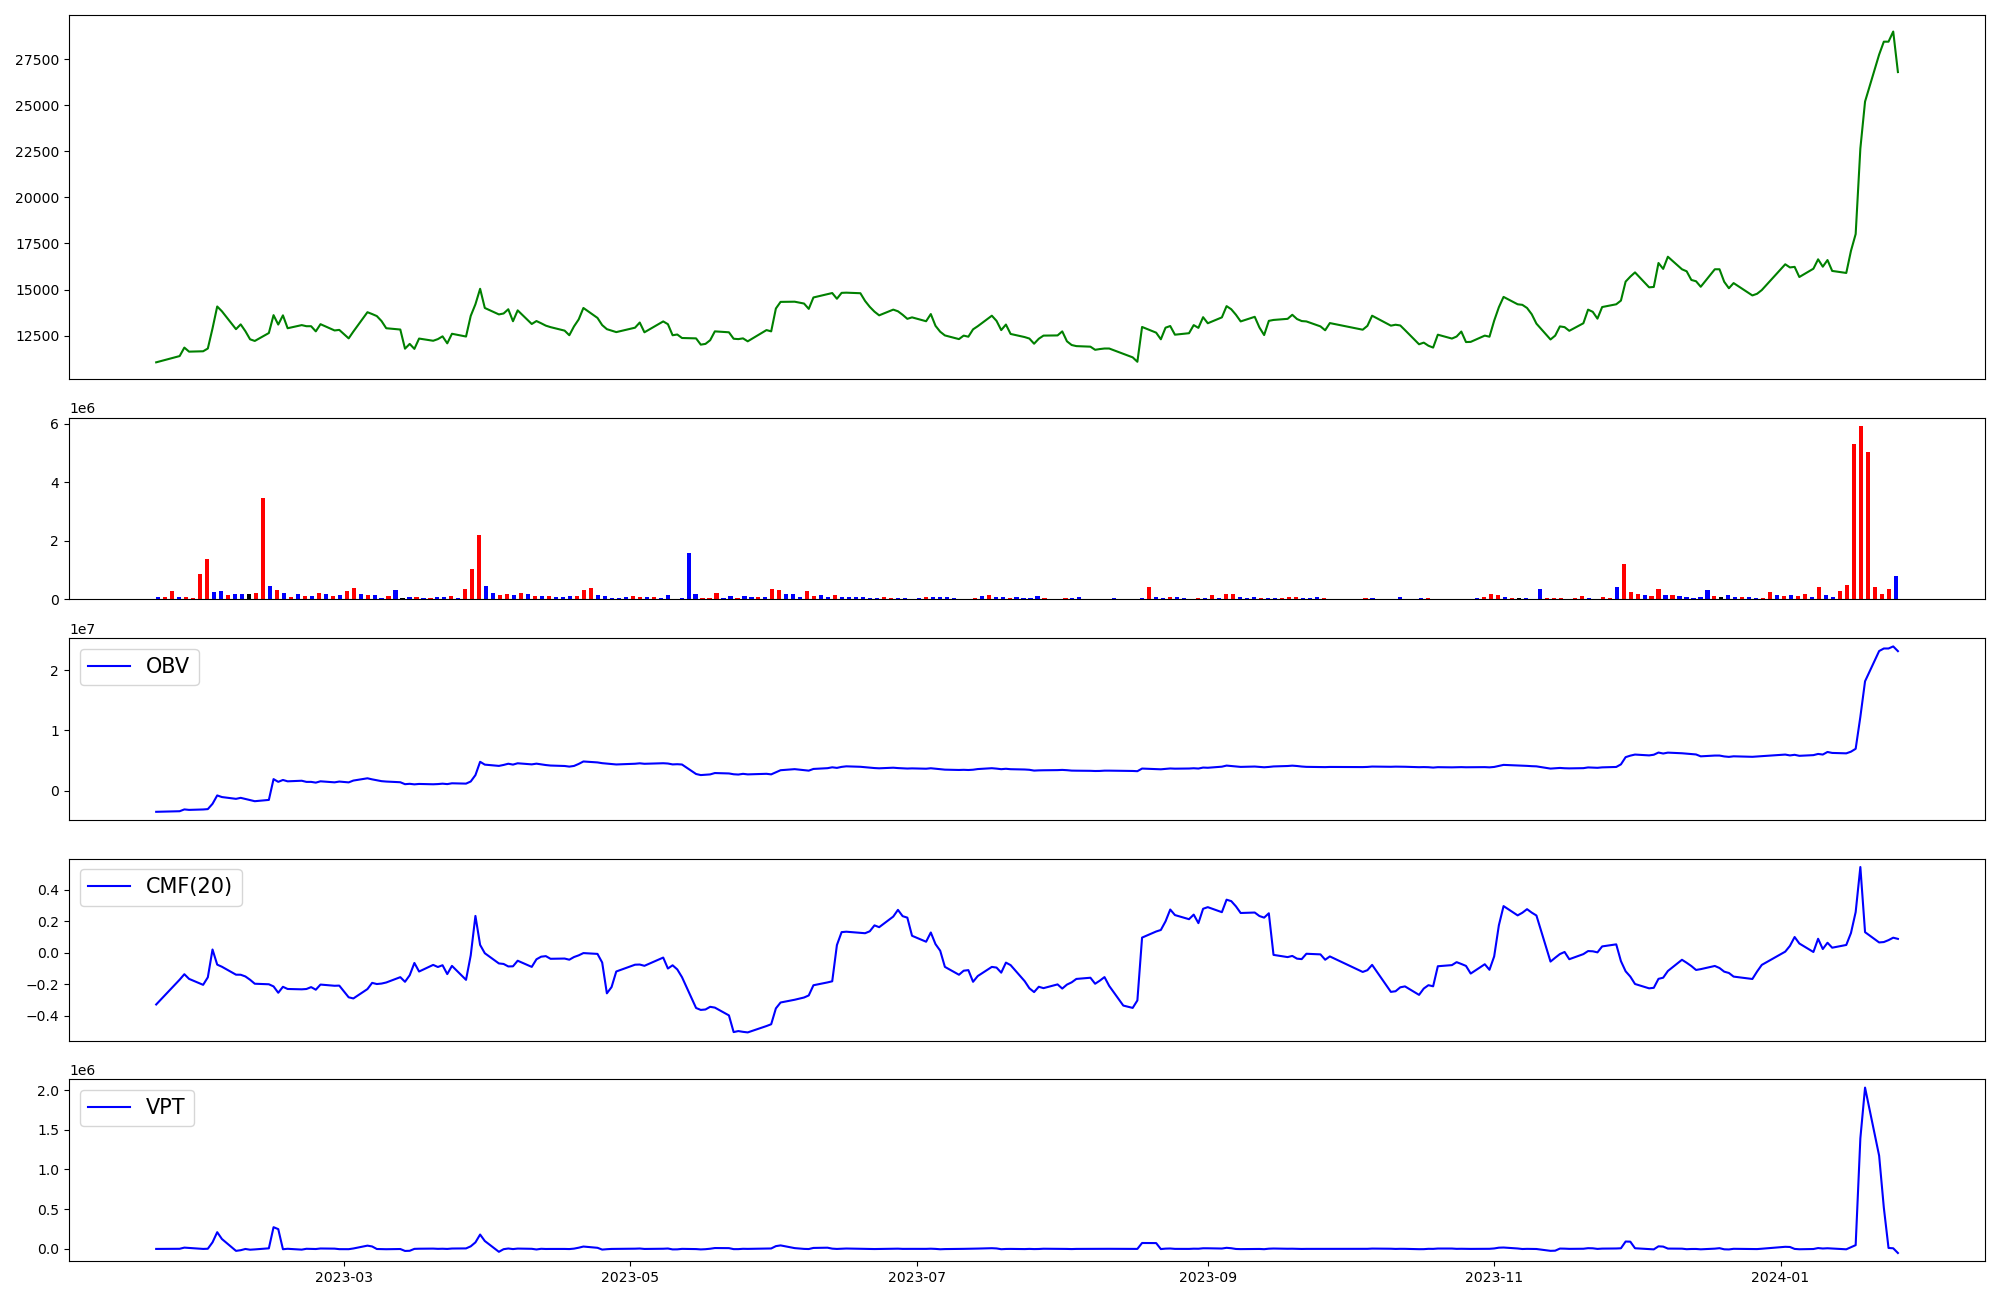2000x1300 pixels.
Task: Select the 2023-11 x-axis date label
Action: coord(1494,1277)
